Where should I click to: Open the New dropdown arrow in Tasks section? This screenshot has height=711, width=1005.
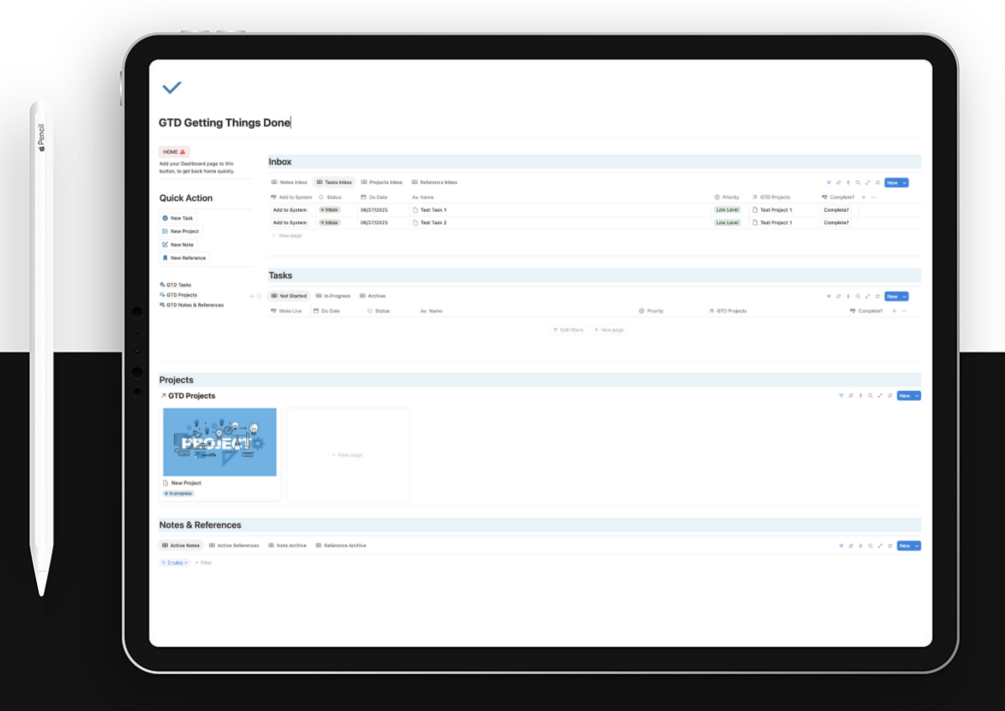(905, 296)
